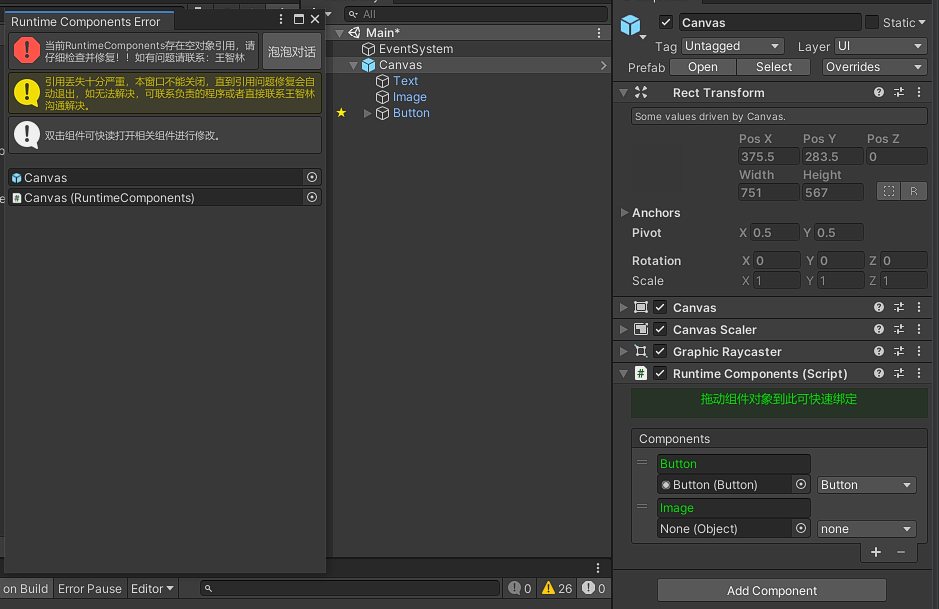Open Graphic Raycaster help reference
This screenshot has height=609, width=939.
879,352
